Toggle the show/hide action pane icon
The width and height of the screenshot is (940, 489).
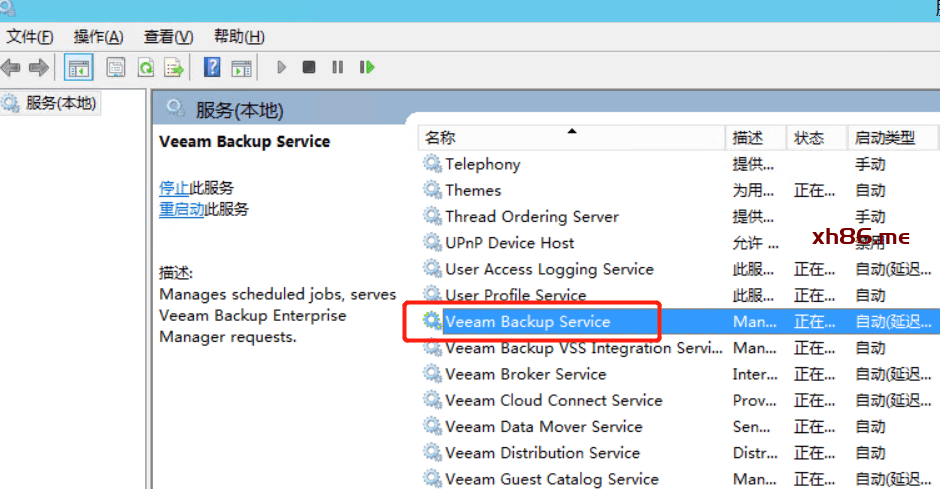(242, 68)
